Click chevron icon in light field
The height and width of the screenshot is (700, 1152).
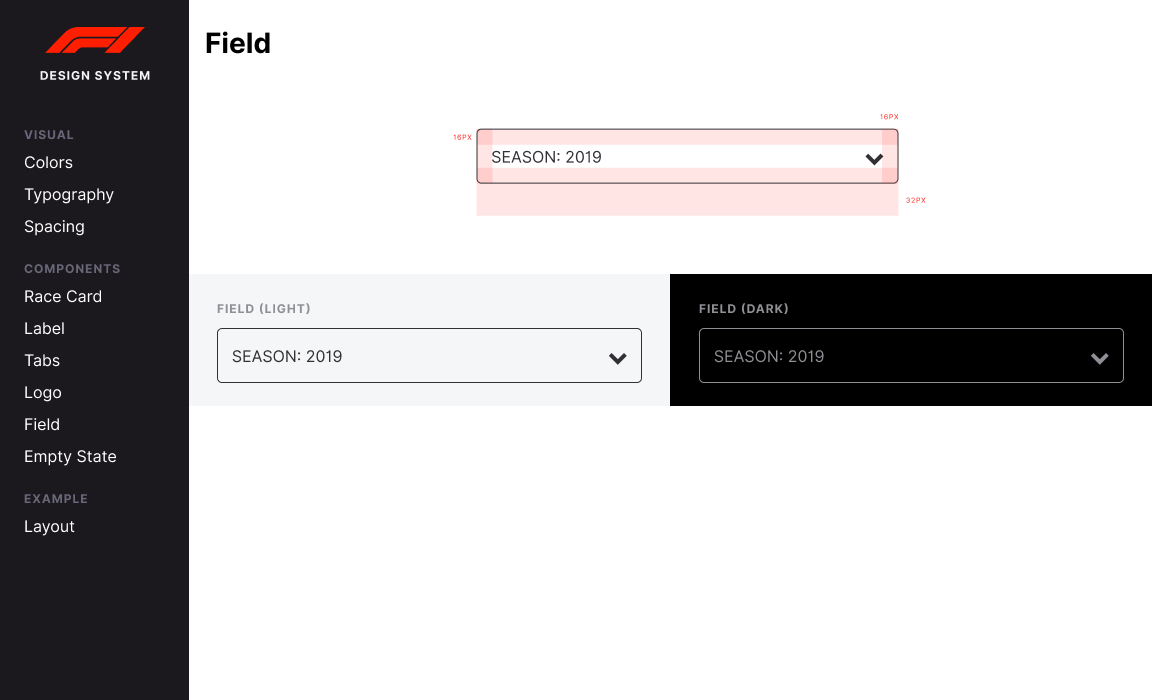click(617, 358)
